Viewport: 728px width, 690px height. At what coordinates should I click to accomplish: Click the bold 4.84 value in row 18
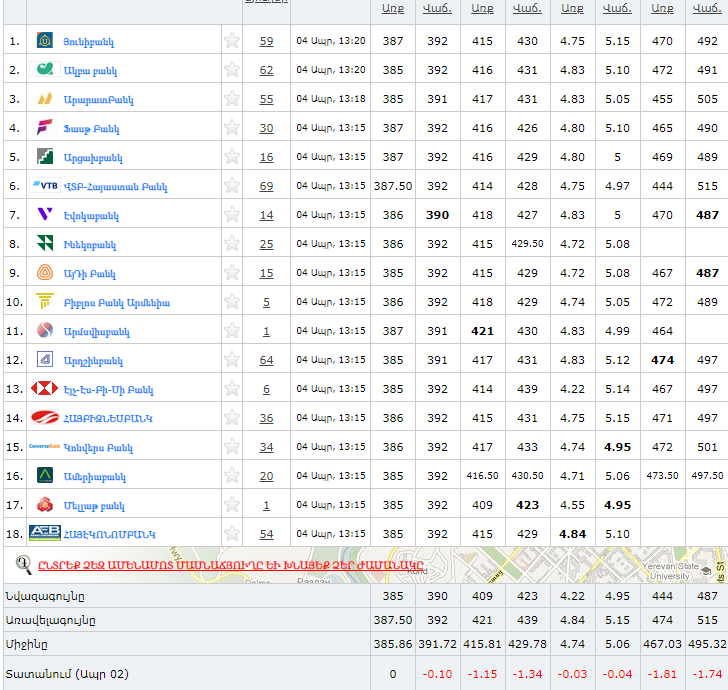coord(572,534)
